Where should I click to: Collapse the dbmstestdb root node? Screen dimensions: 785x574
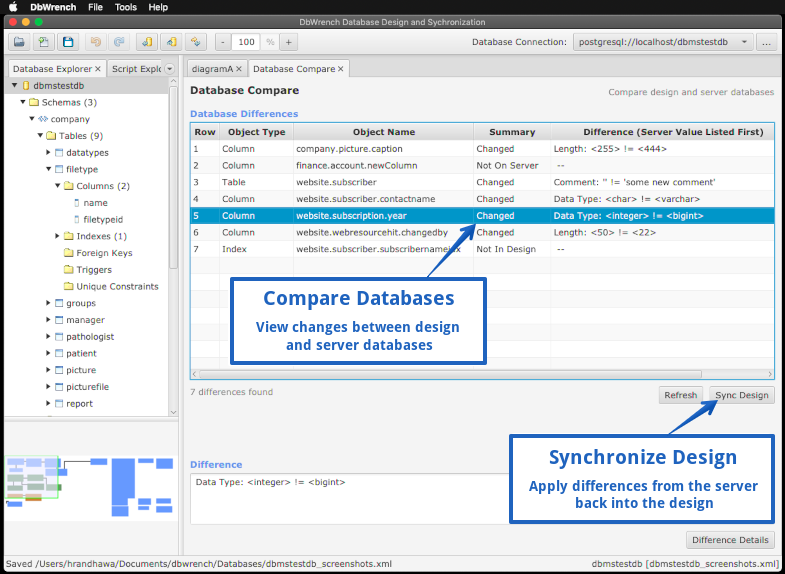point(15,86)
